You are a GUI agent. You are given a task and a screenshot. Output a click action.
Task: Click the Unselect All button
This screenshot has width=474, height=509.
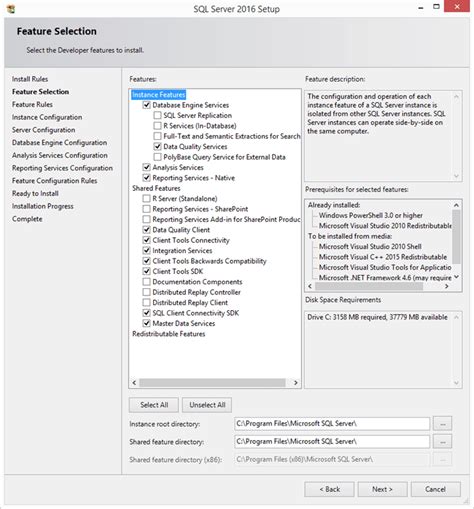point(207,405)
